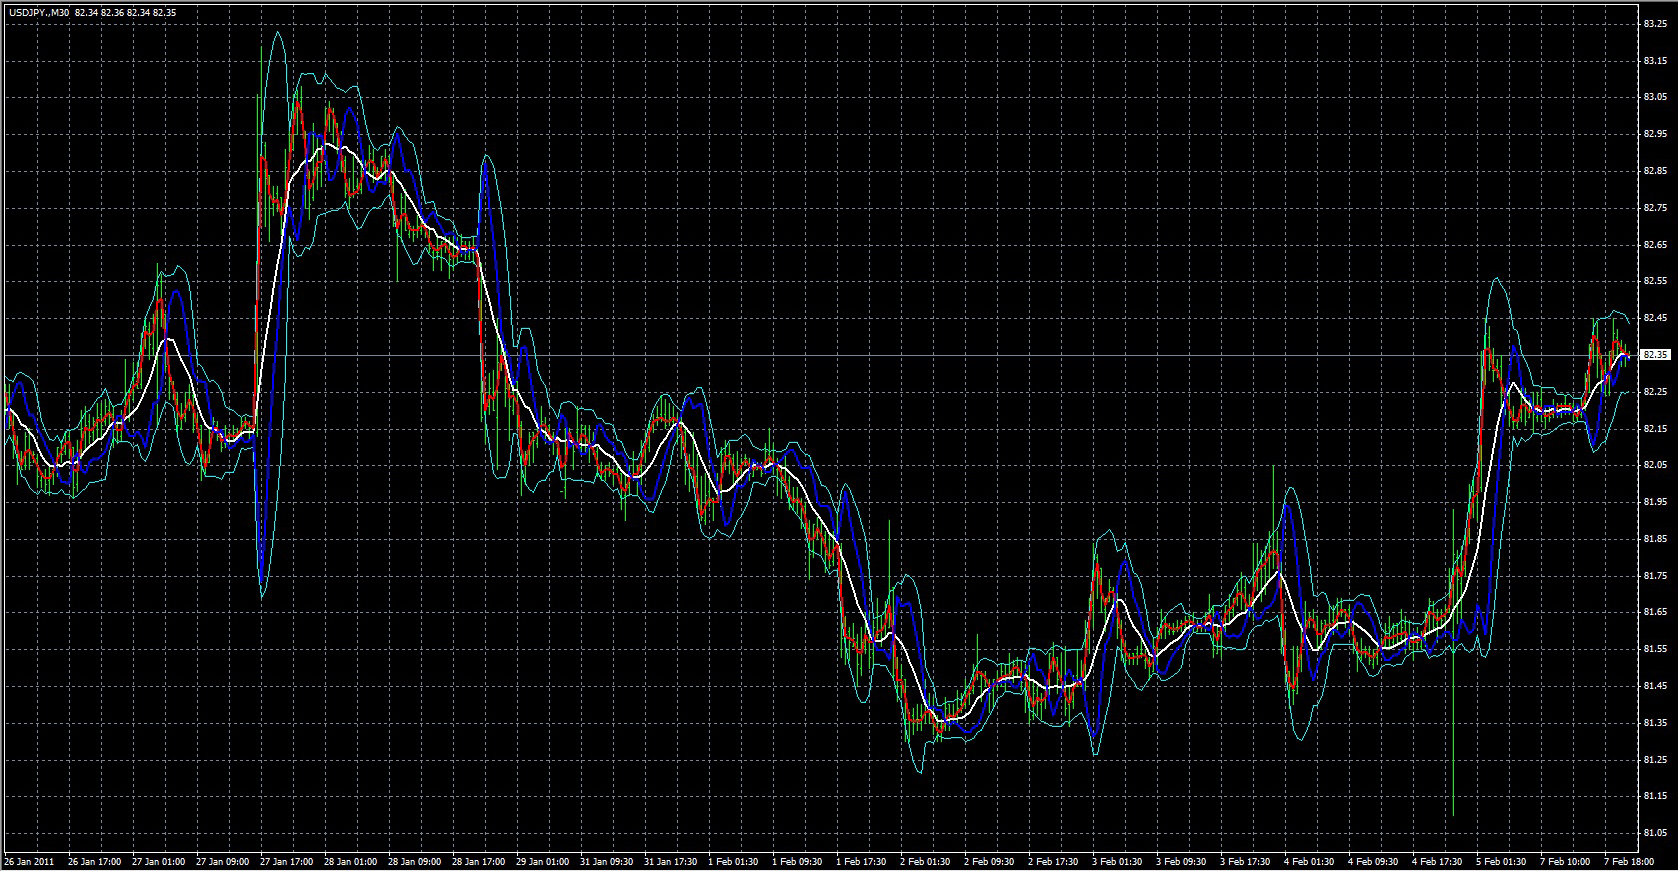Click the 81.55 price scale label
This screenshot has width=1678, height=871.
tap(1655, 649)
